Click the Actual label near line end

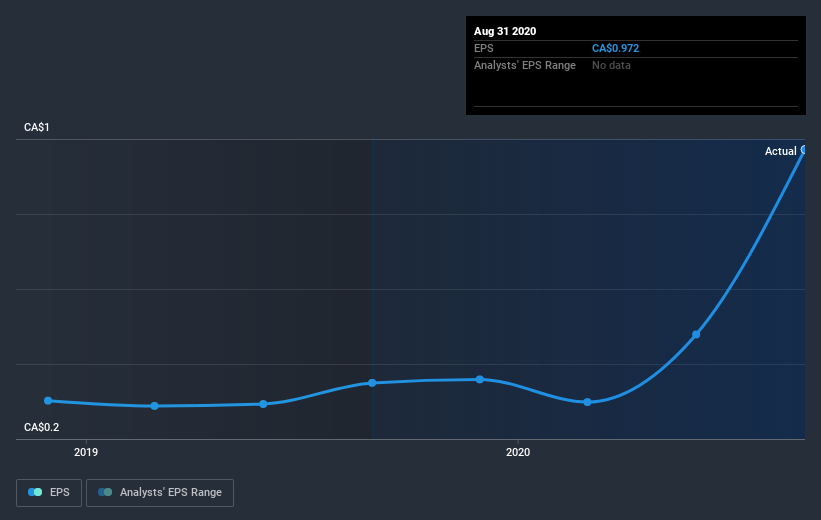(x=780, y=151)
